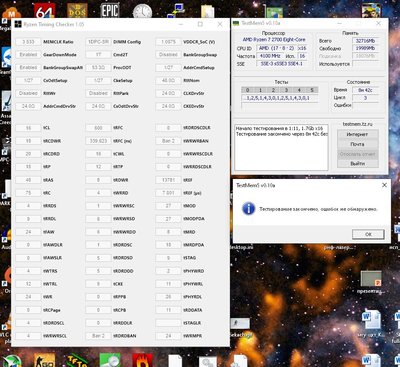Click the tREFI value field showing 13781
Screen dimensions: 400x367
pos(168,180)
